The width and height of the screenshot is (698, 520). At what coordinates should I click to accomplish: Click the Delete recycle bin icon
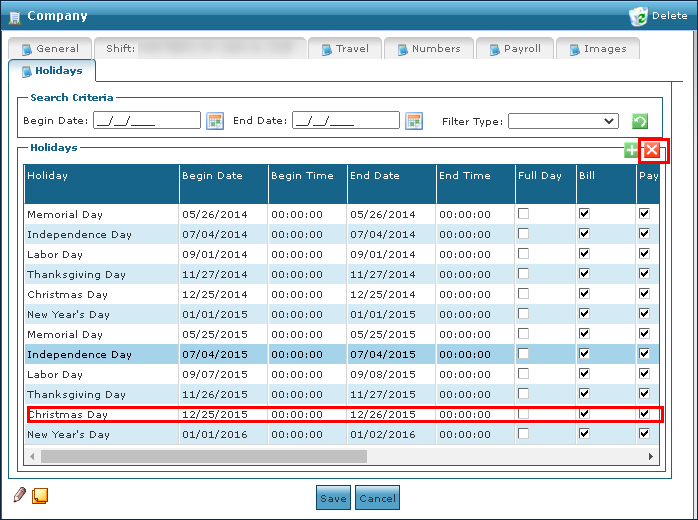639,16
